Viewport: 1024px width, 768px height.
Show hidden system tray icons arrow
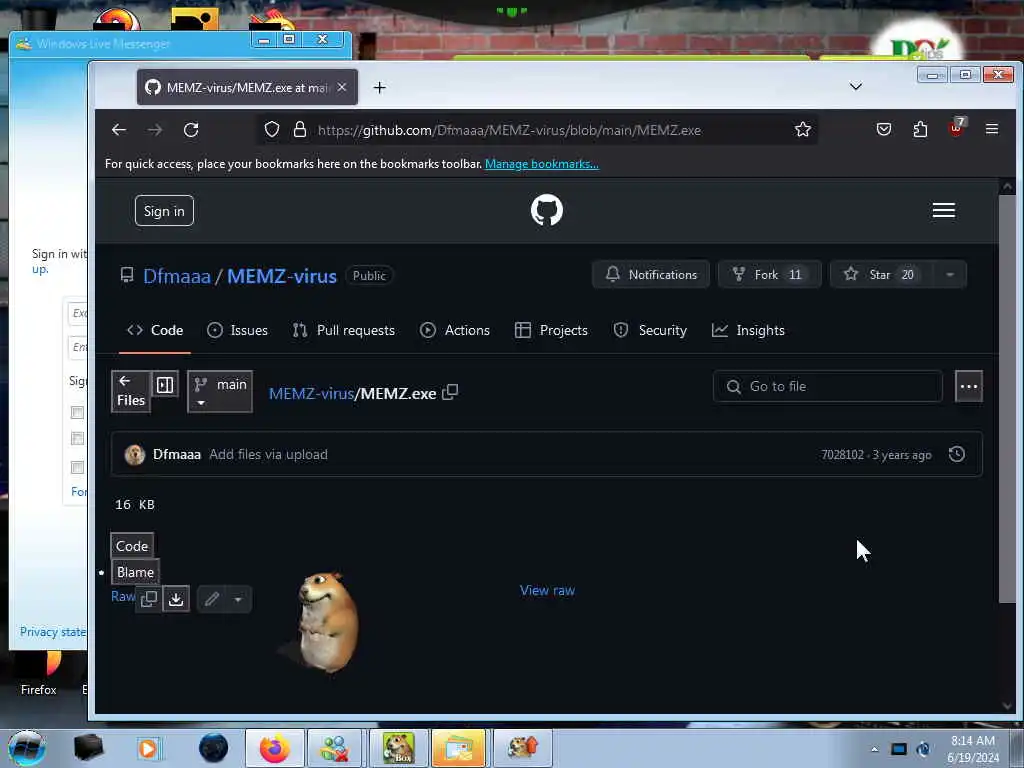click(874, 749)
